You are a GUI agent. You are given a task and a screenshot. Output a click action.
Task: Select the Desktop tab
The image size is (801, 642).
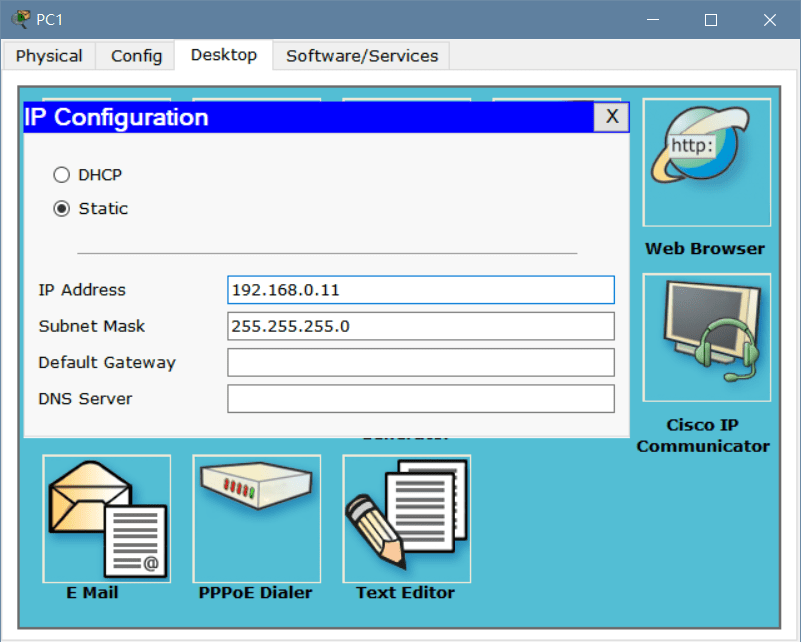coord(224,55)
